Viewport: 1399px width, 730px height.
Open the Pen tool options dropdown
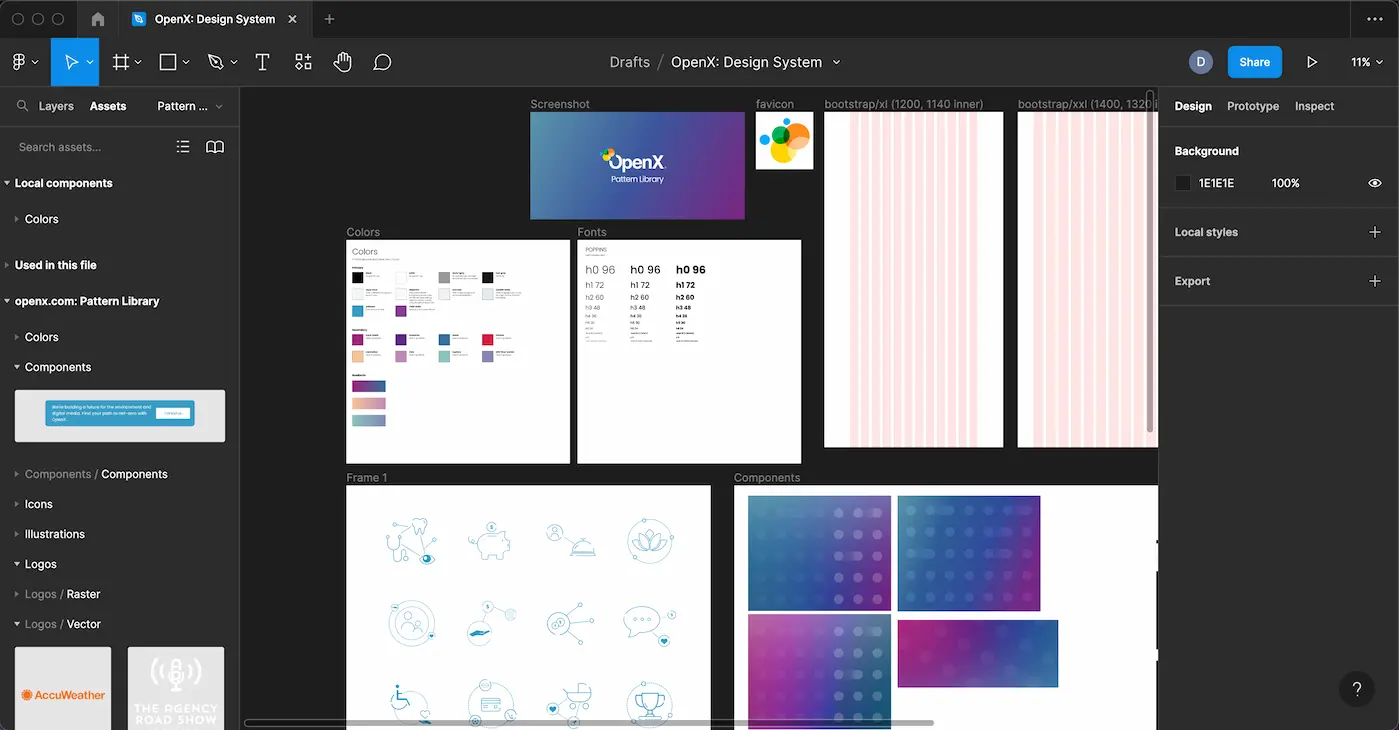point(233,62)
